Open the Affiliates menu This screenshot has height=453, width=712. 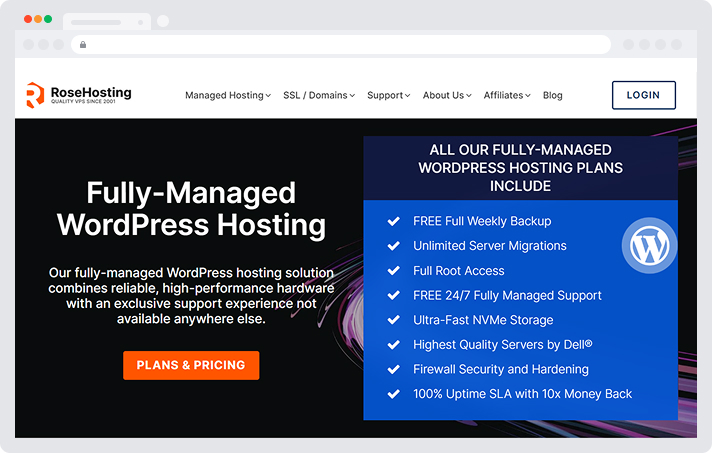coord(507,95)
